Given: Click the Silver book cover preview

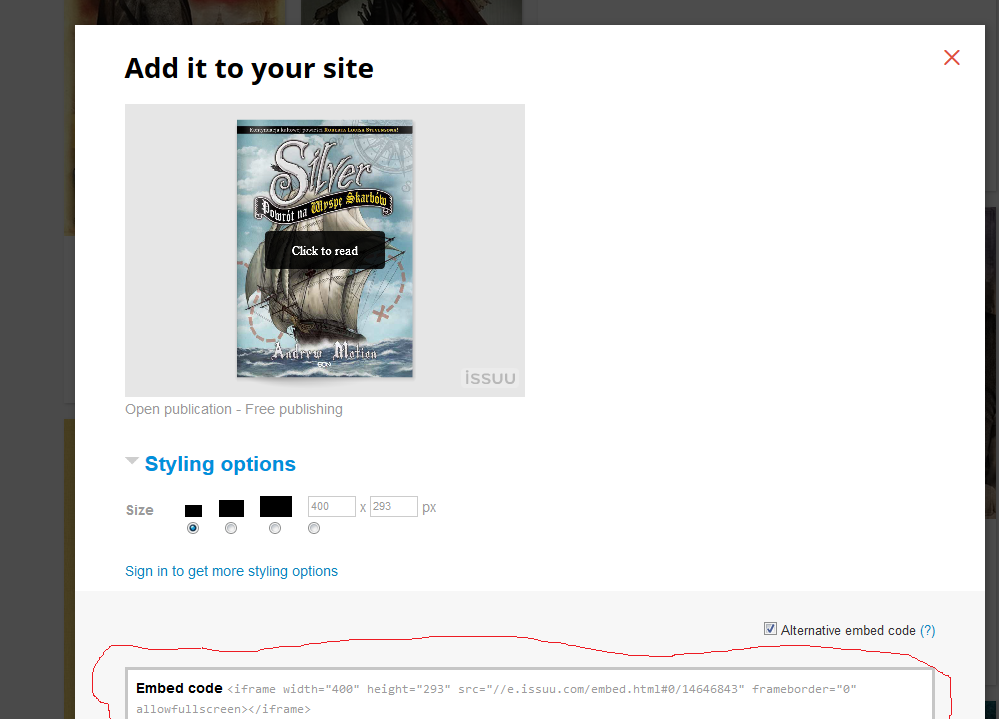Looking at the screenshot, I should (324, 248).
